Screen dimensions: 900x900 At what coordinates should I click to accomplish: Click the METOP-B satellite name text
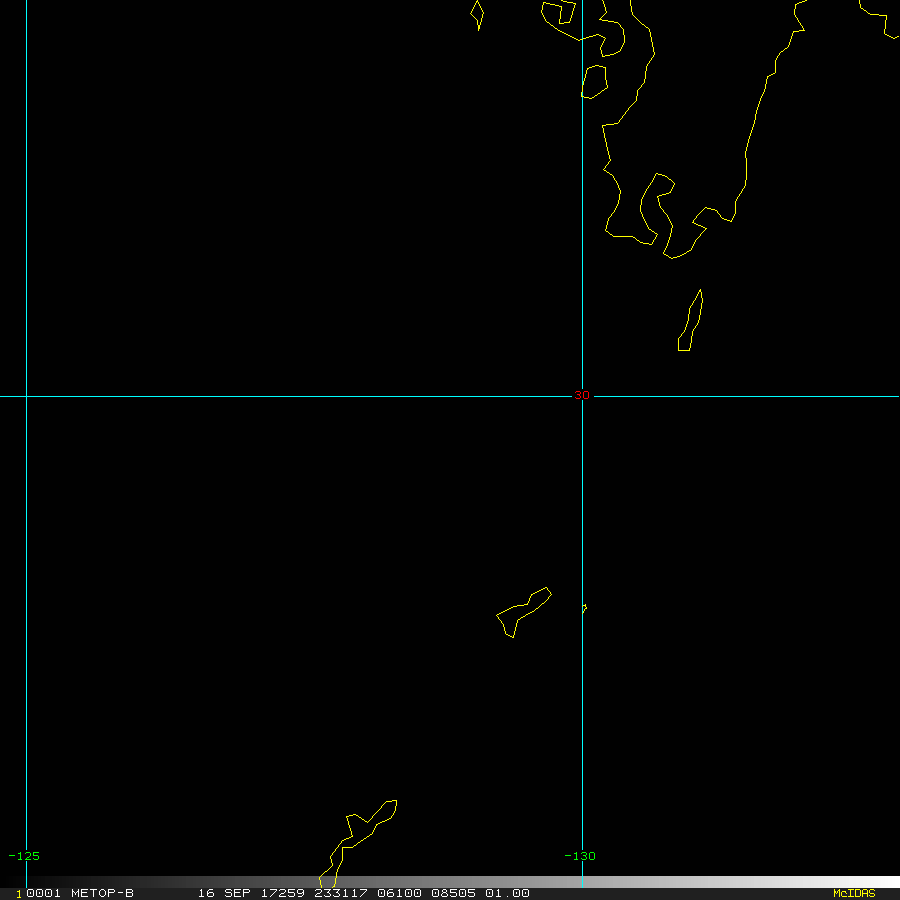102,893
